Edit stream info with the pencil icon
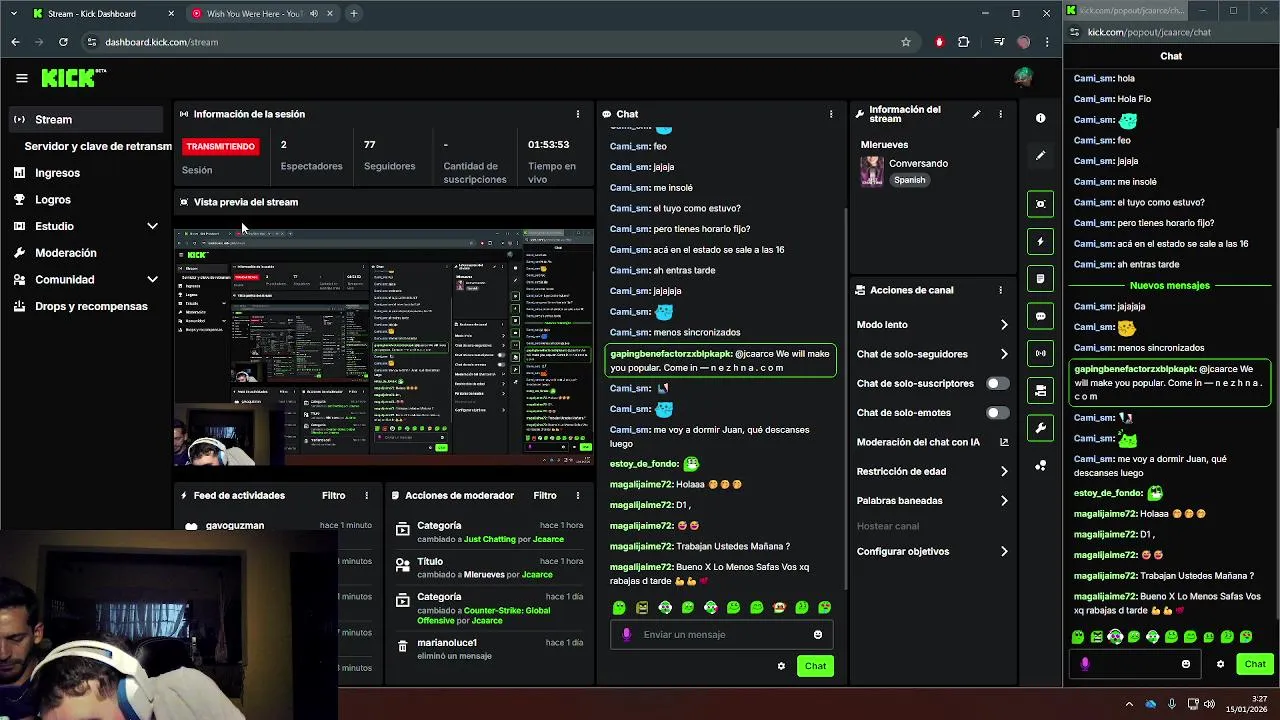1280x720 pixels. click(x=976, y=114)
